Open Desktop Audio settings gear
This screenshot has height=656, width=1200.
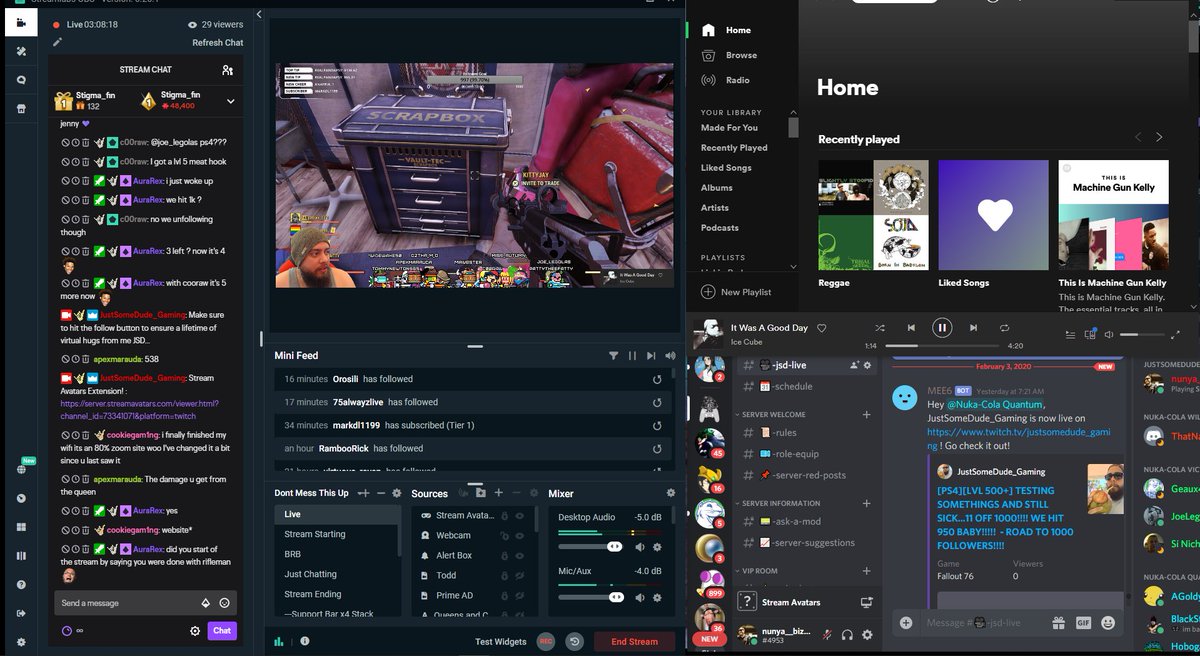tap(657, 547)
